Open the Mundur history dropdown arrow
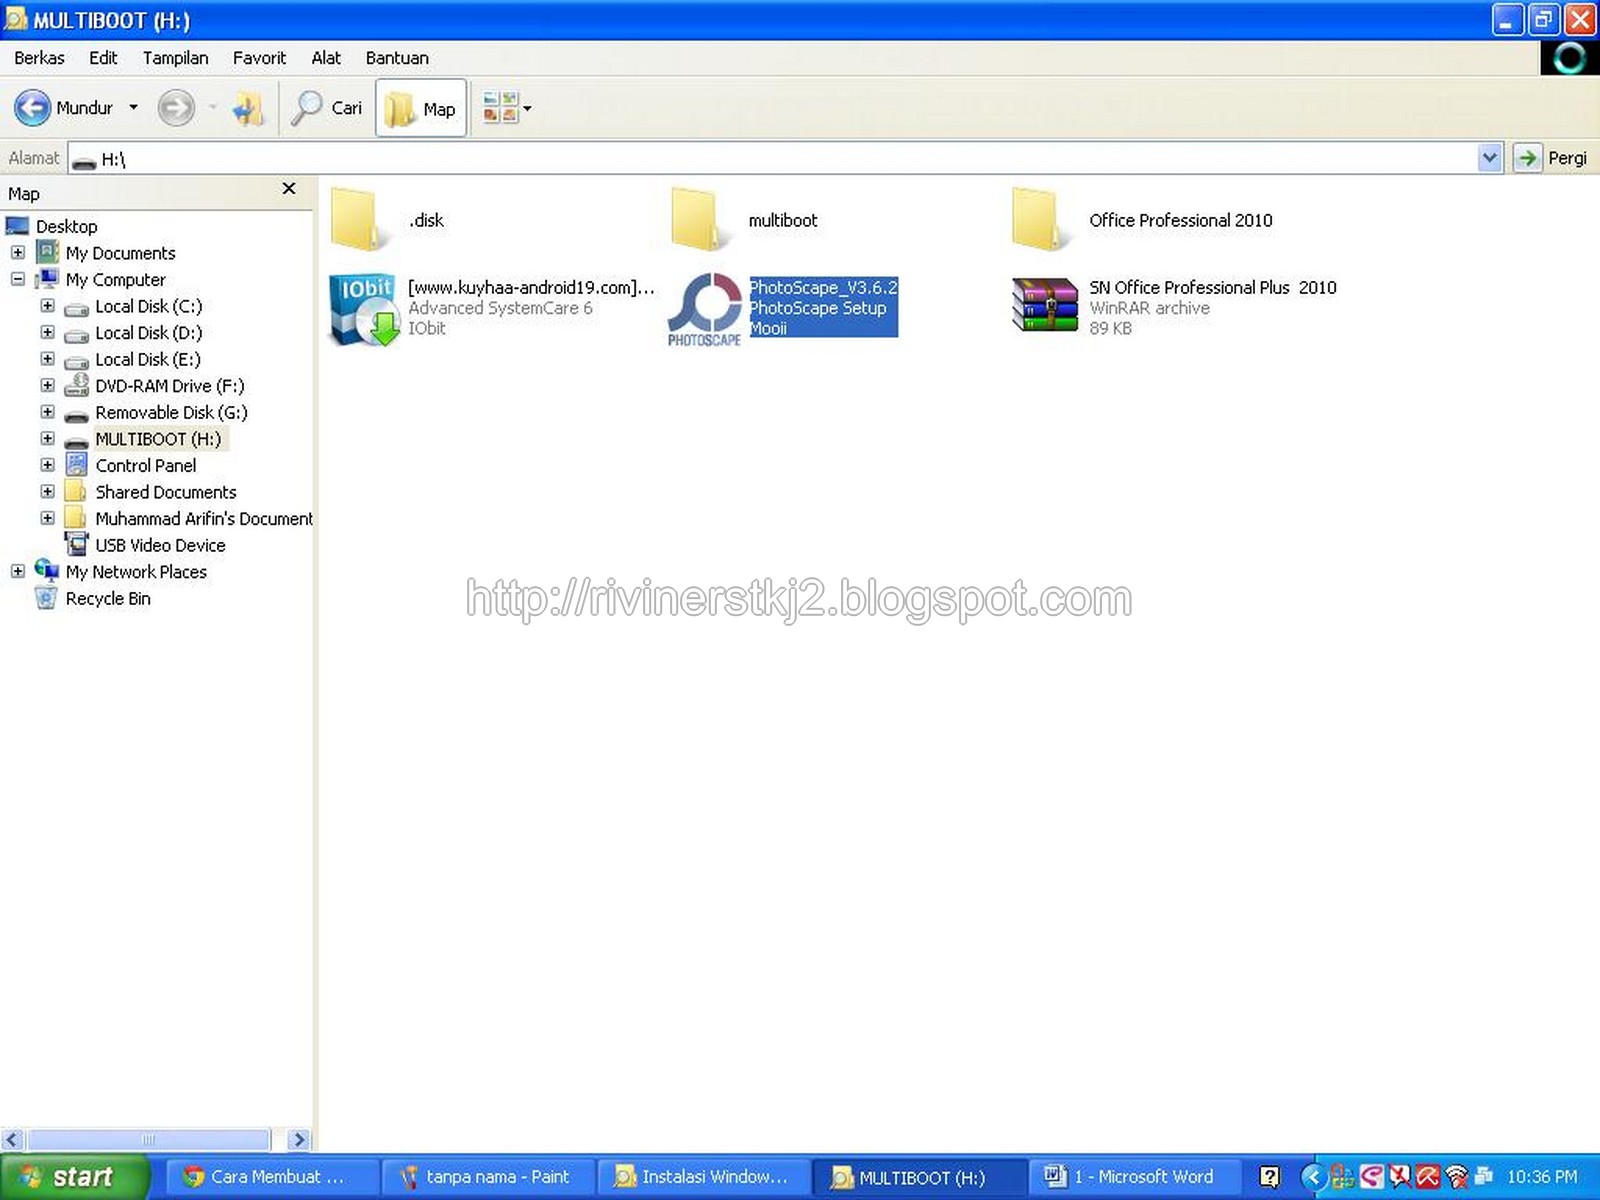Image resolution: width=1600 pixels, height=1200 pixels. 133,108
